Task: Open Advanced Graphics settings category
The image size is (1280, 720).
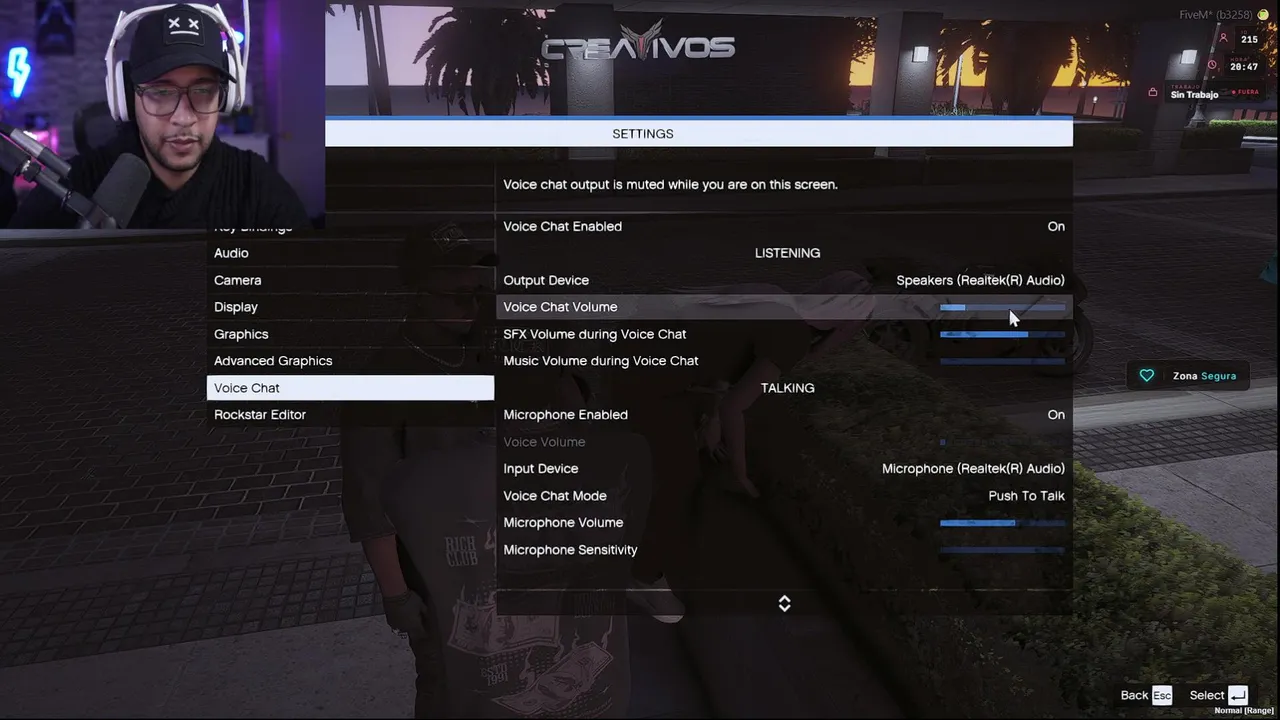Action: coord(350,361)
